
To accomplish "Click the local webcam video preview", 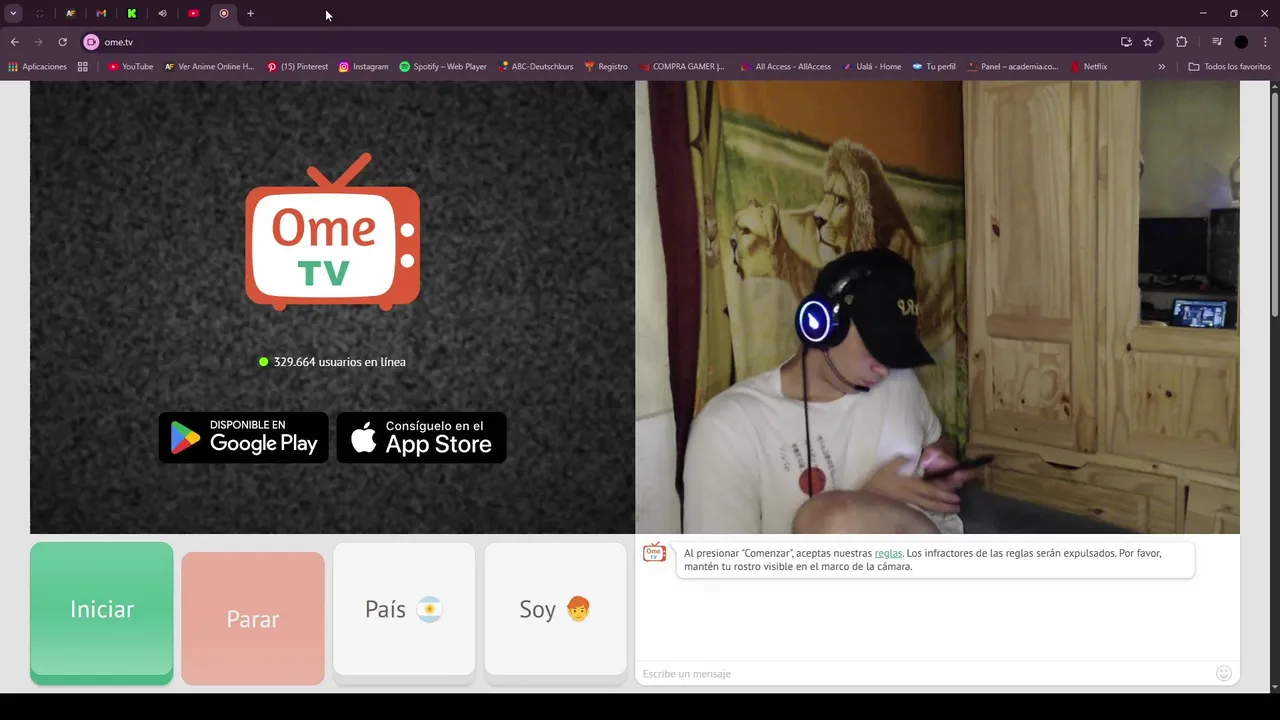I will click(x=937, y=307).
